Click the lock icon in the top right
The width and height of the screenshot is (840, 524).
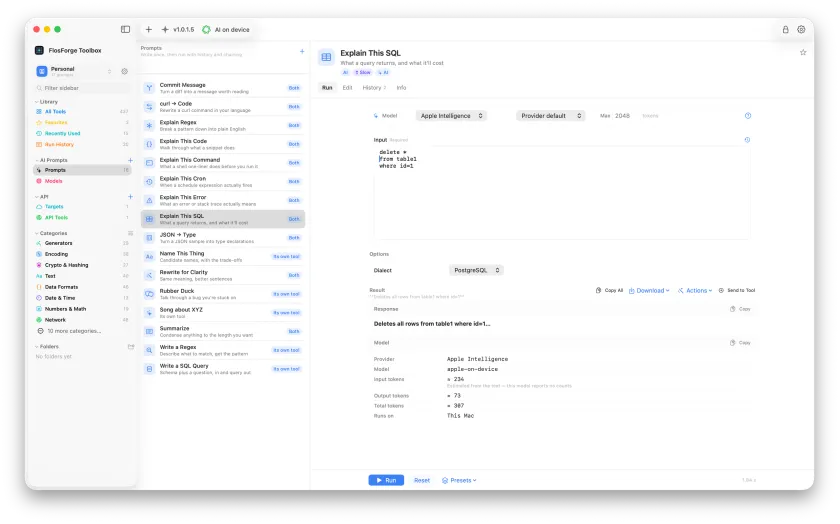[x=785, y=29]
